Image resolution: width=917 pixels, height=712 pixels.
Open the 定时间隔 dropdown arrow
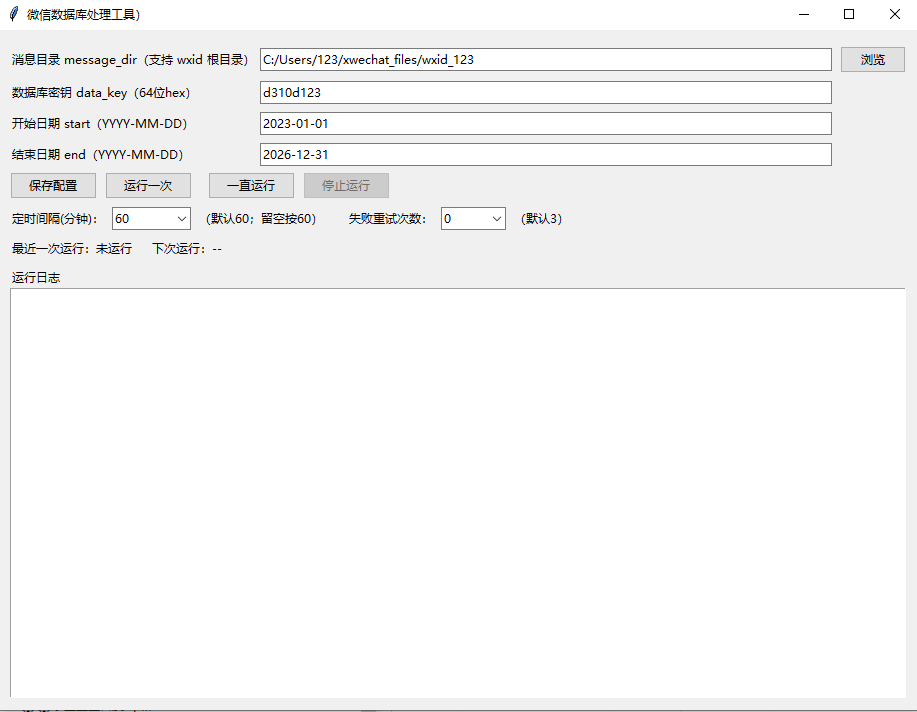(x=182, y=219)
